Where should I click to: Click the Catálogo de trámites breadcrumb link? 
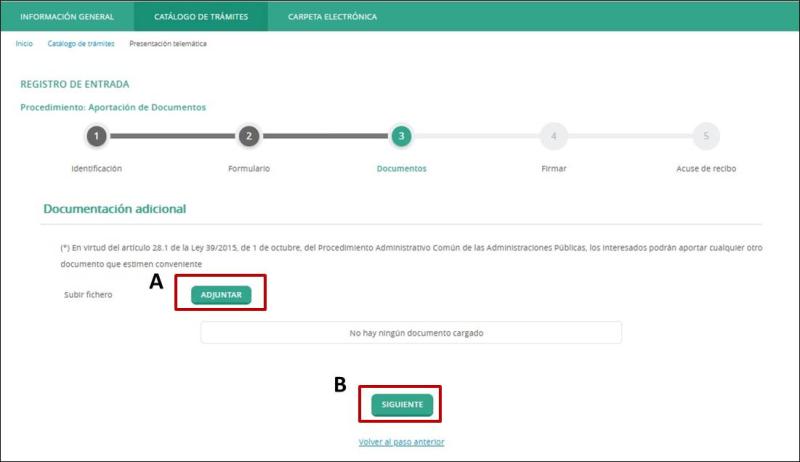[81, 44]
